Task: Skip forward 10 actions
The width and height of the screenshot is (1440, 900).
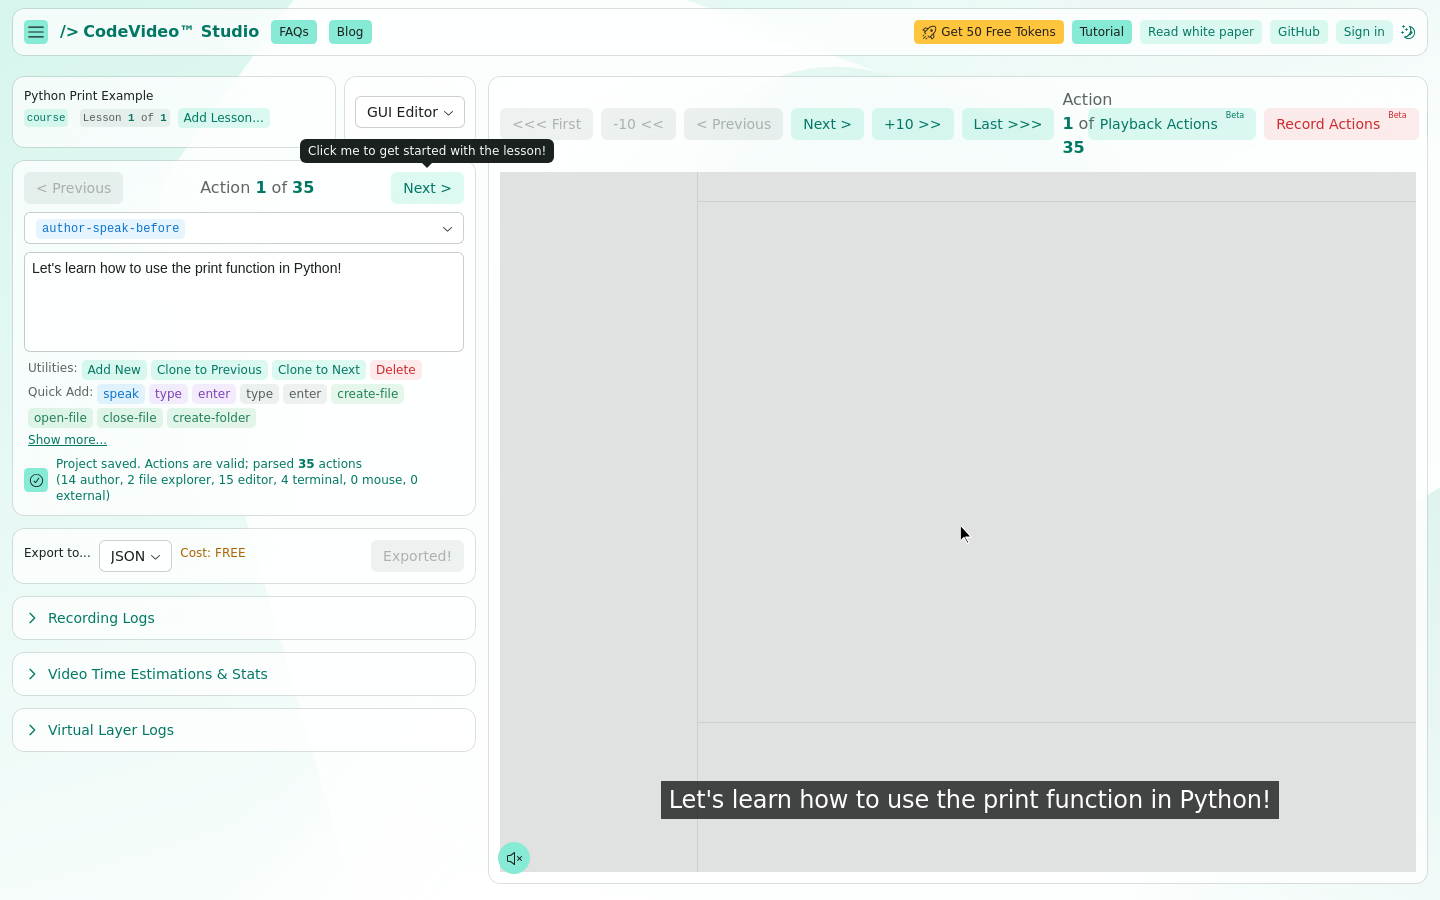Action: point(912,124)
